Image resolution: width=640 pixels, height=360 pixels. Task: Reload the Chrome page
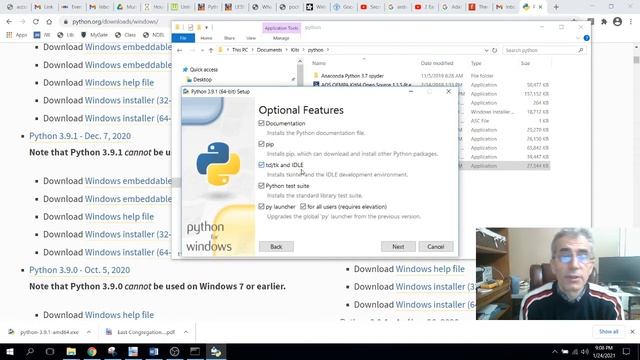(x=36, y=22)
